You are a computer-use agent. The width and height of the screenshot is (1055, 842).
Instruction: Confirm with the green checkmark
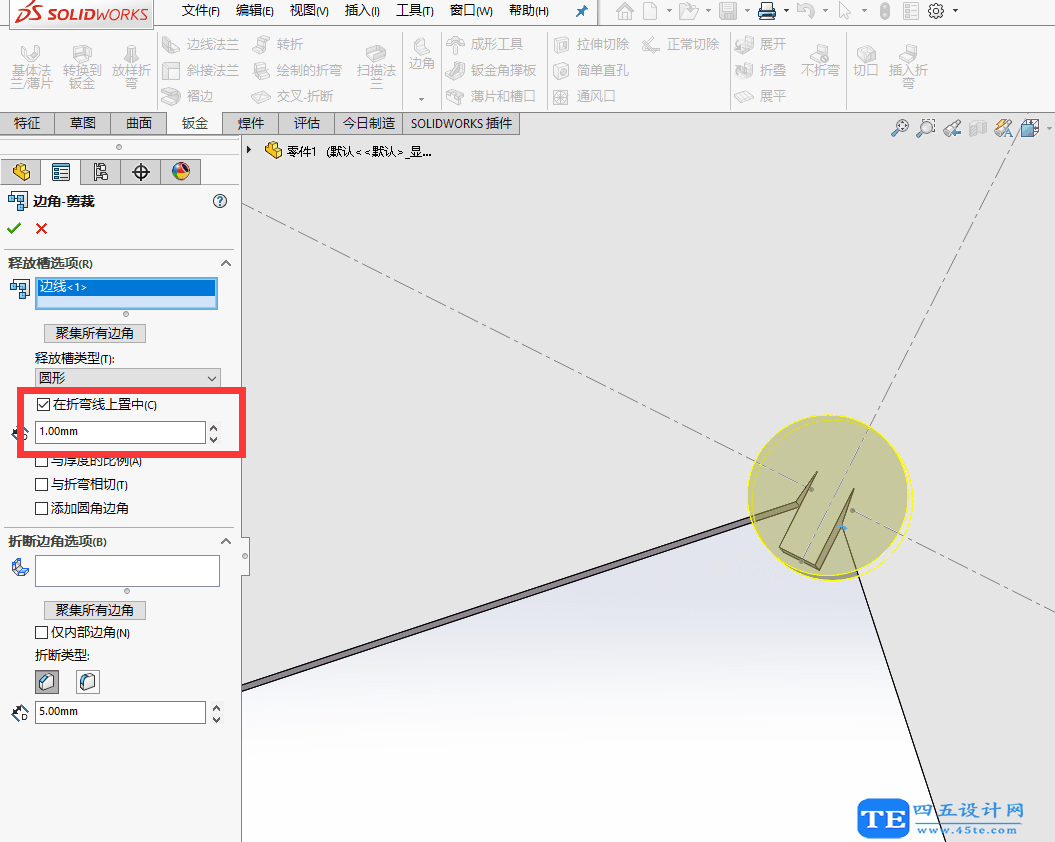(x=14, y=228)
